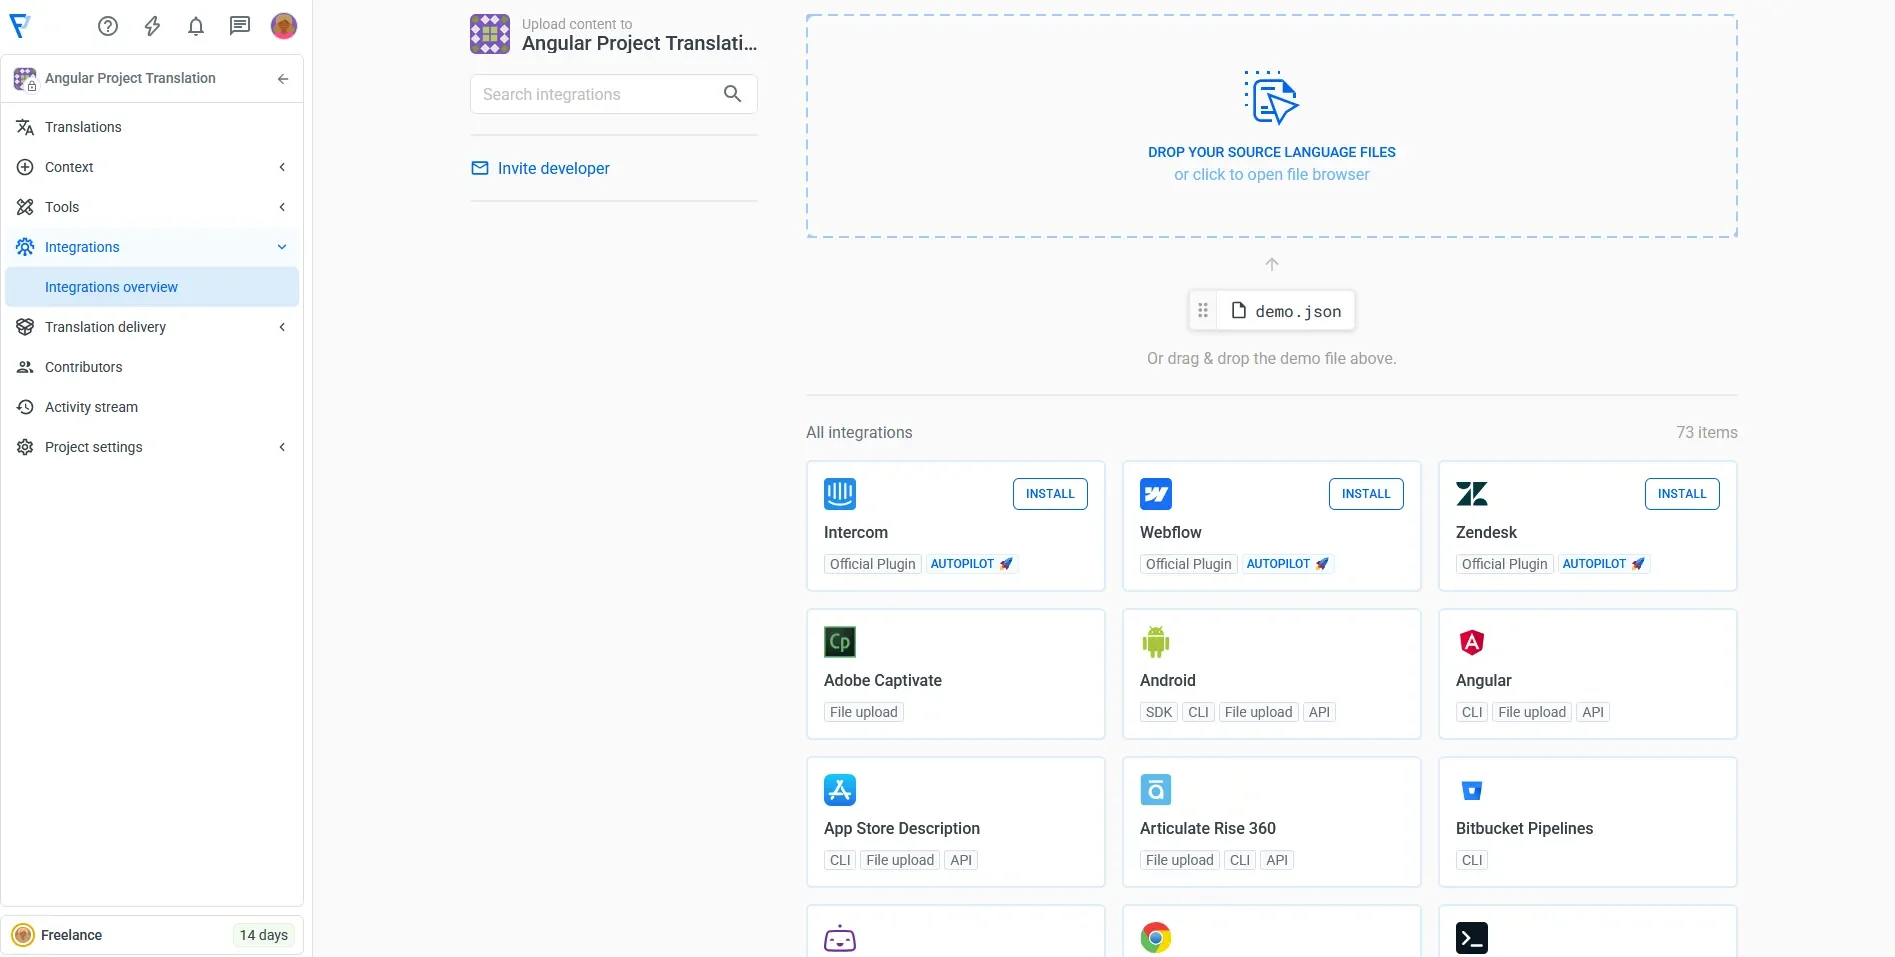Go to Activity stream

91,407
